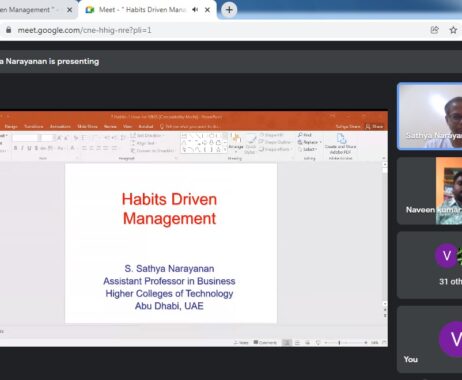462x380 pixels.
Task: Click the Tell me search box
Action: (189, 127)
